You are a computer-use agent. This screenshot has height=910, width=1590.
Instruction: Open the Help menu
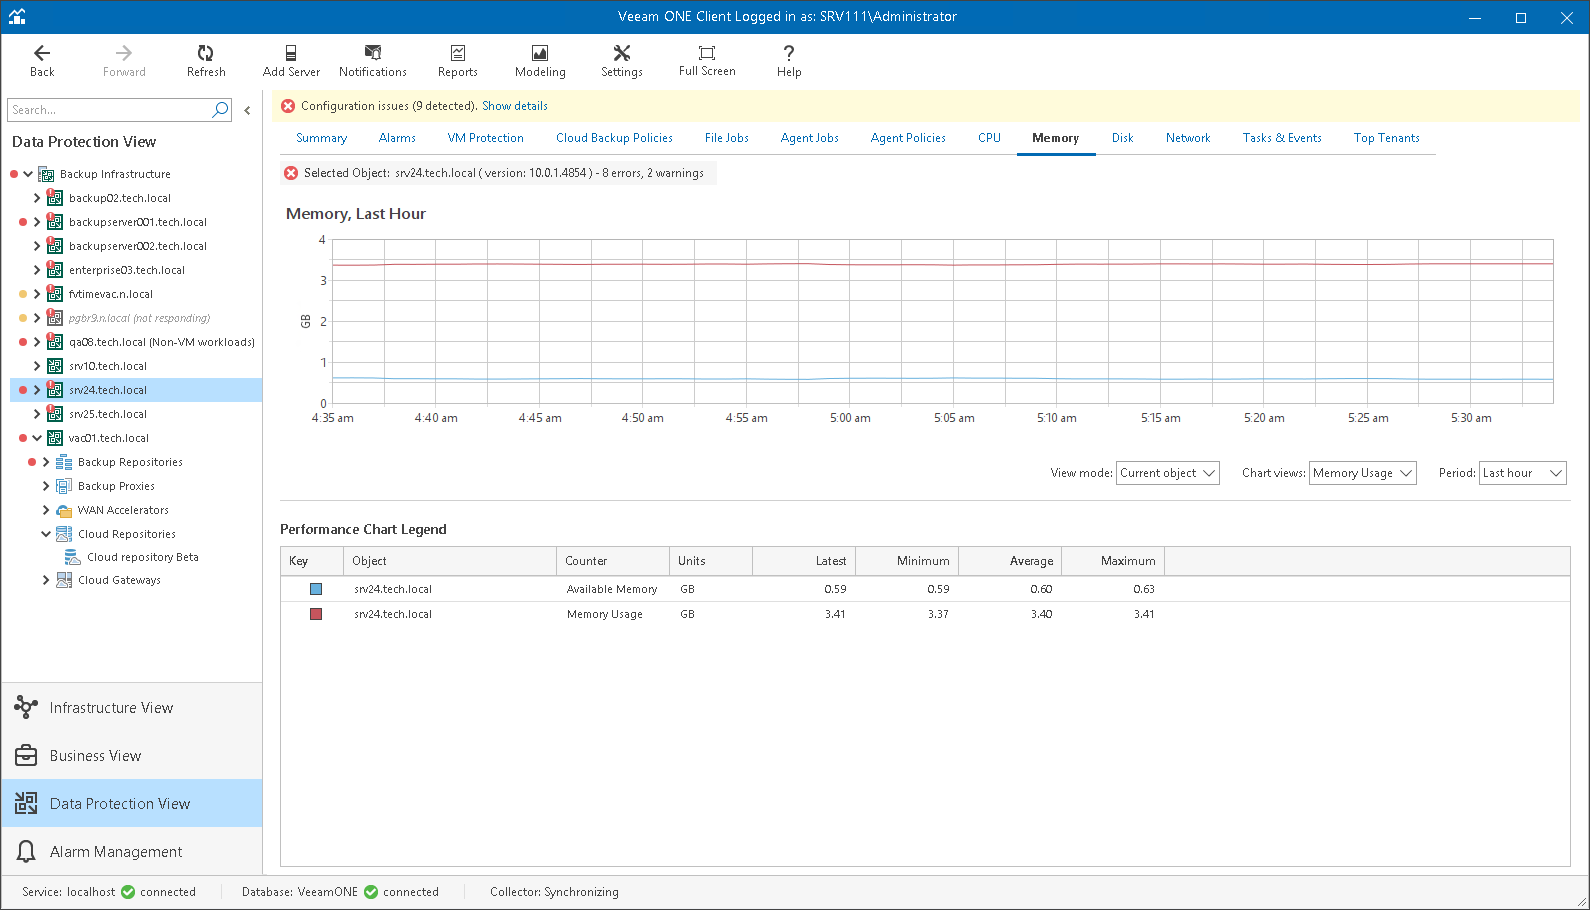(789, 60)
